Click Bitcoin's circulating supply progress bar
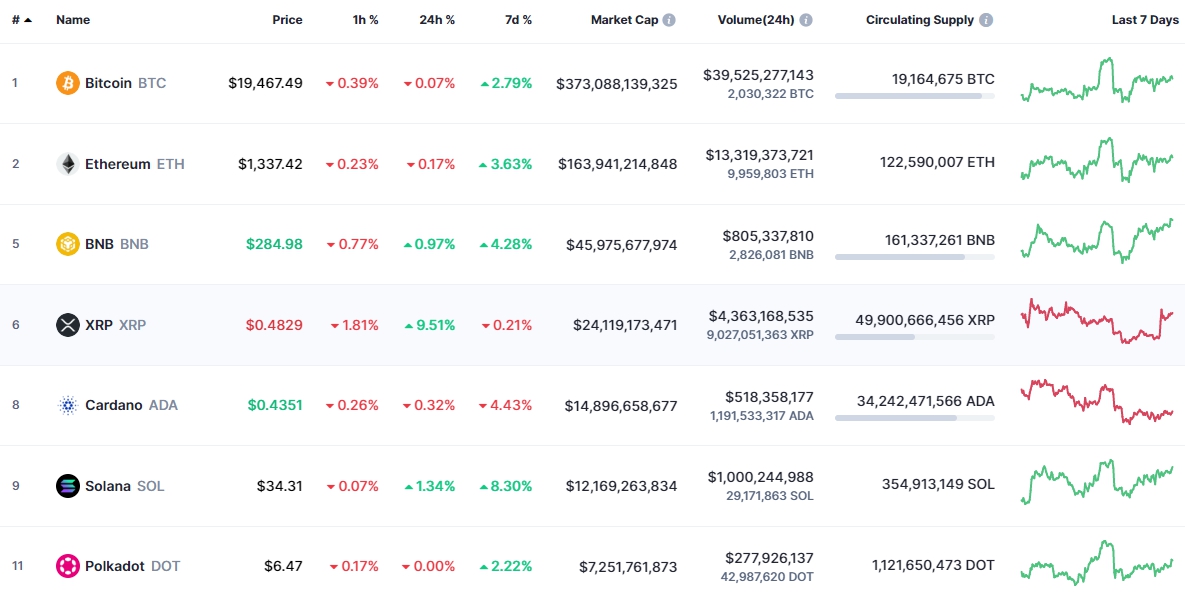Viewport: 1185px width, 600px height. pyautogui.click(x=914, y=96)
